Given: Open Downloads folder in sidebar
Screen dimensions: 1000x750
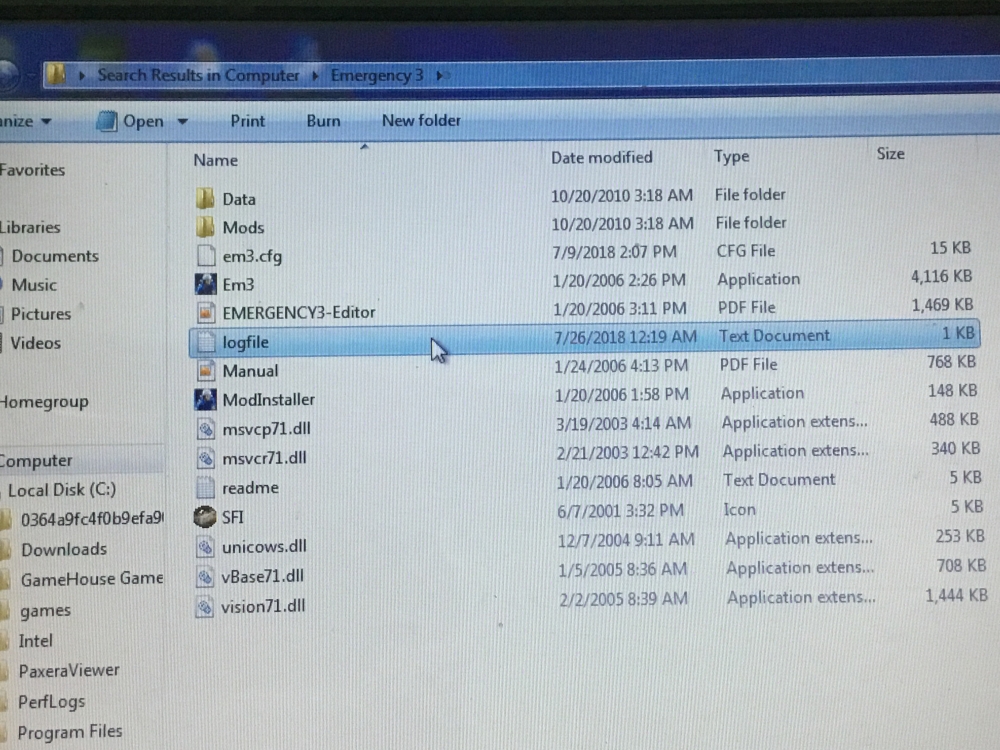Looking at the screenshot, I should tap(64, 548).
